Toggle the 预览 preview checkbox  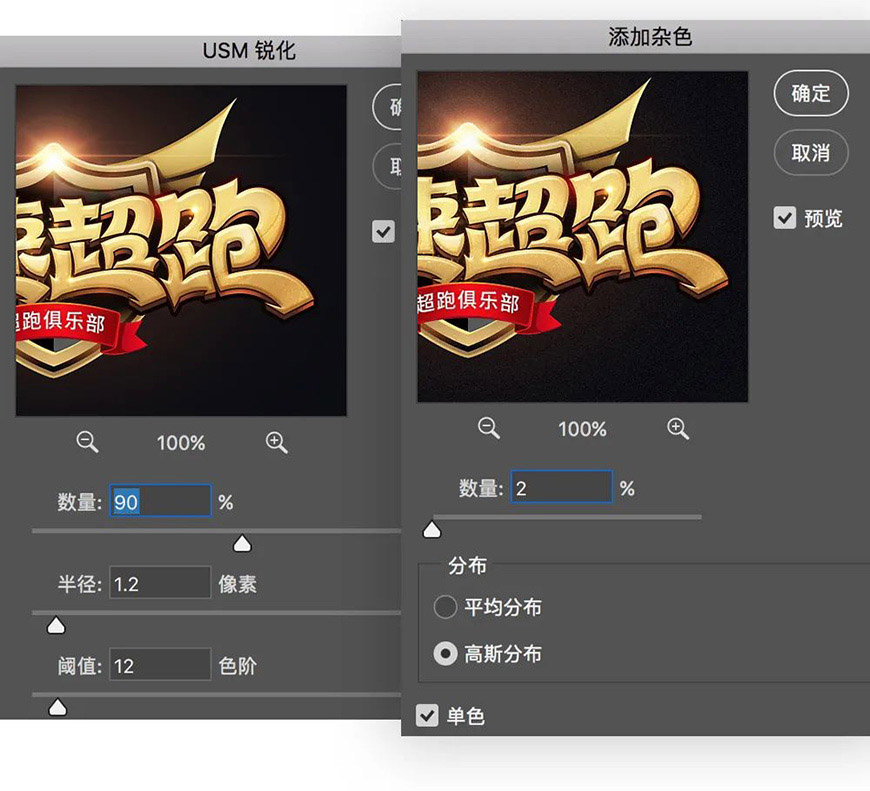tap(785, 219)
